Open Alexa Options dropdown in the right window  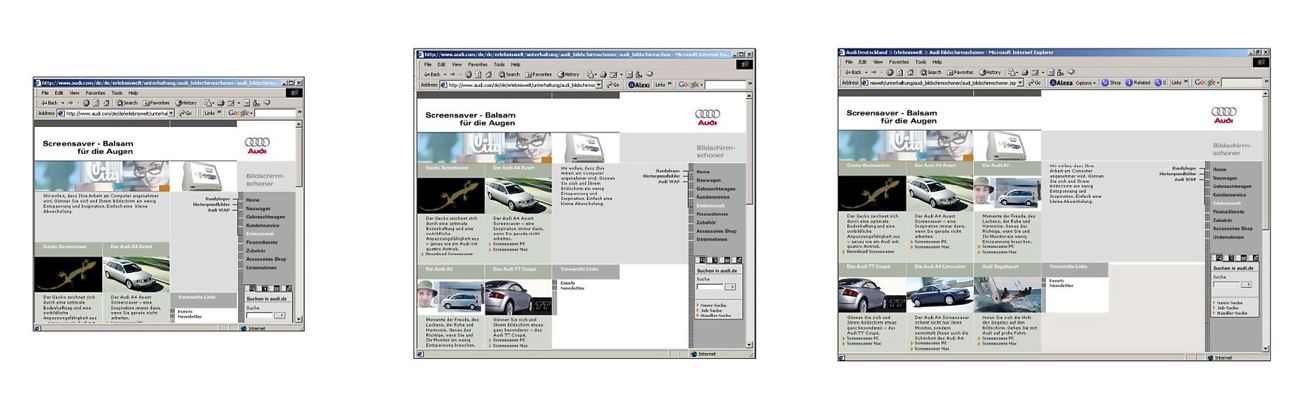[1086, 82]
